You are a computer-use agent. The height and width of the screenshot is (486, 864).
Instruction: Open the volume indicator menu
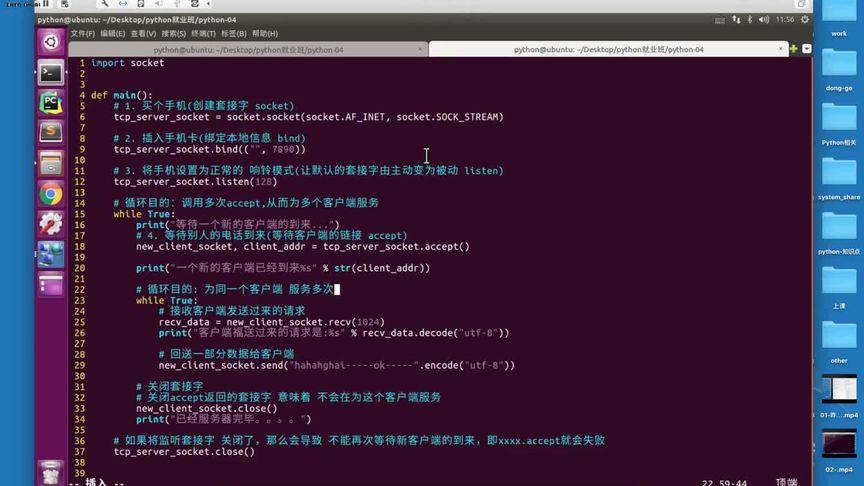coord(764,20)
